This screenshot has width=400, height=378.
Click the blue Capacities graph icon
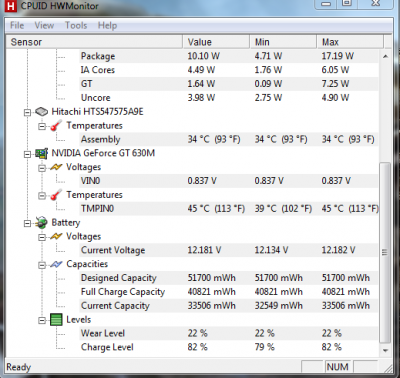coord(56,264)
